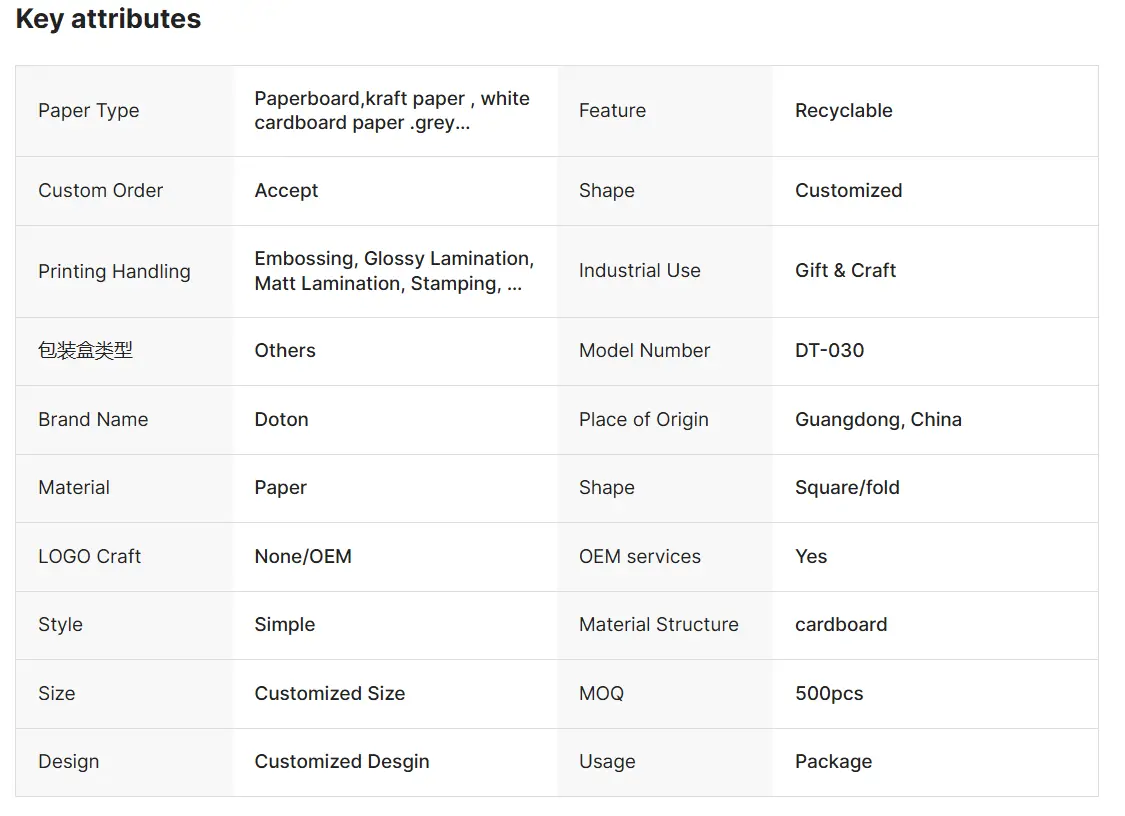Select the 500pcs MOQ value
The image size is (1125, 816).
point(829,693)
